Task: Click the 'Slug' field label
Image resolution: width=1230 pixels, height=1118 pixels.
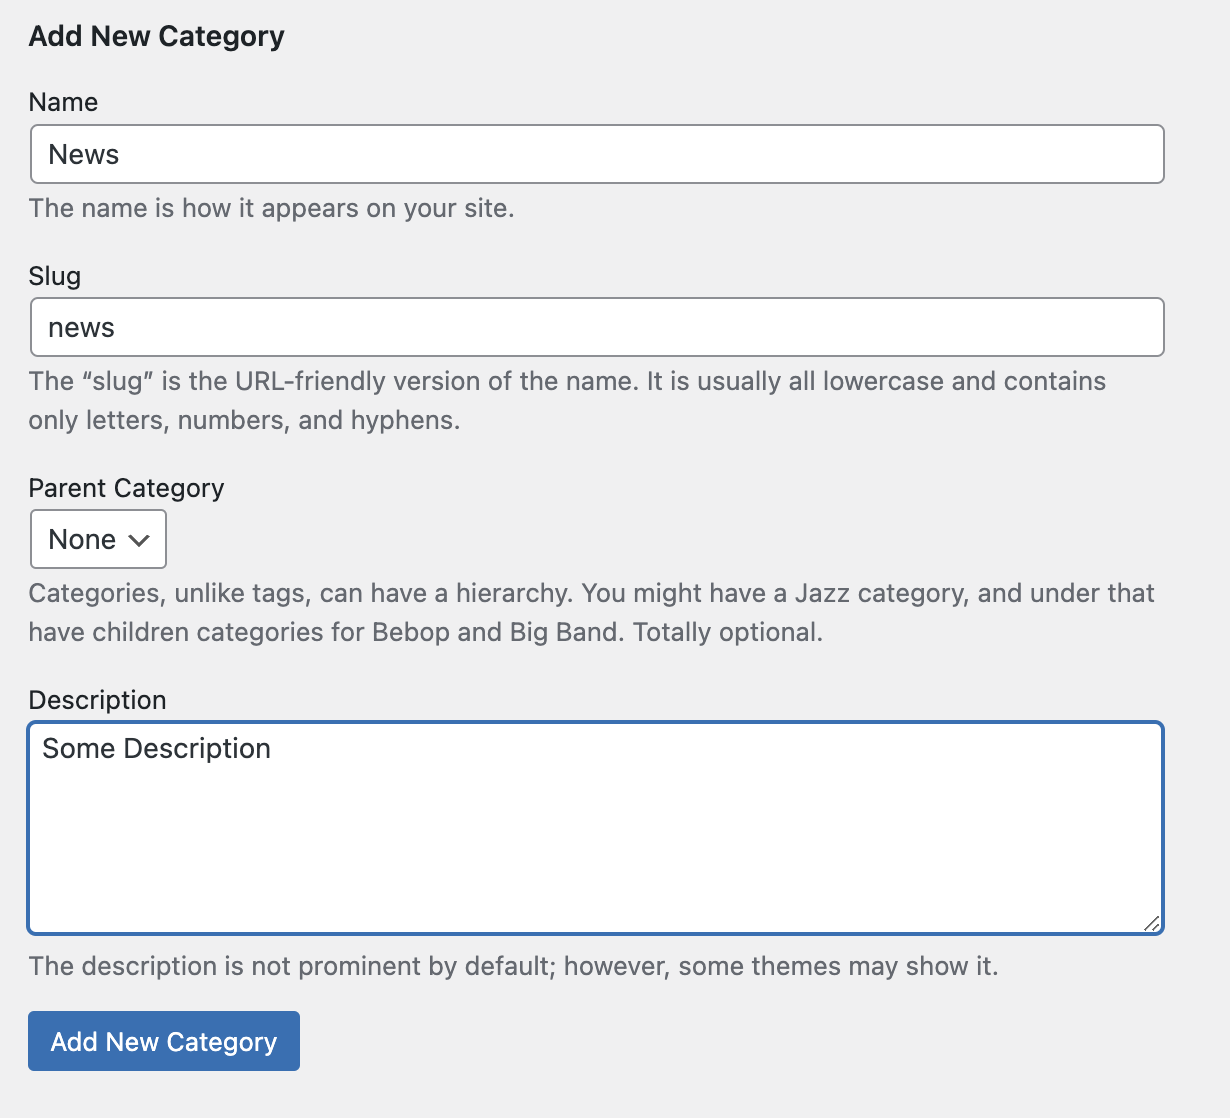Action: click(55, 276)
